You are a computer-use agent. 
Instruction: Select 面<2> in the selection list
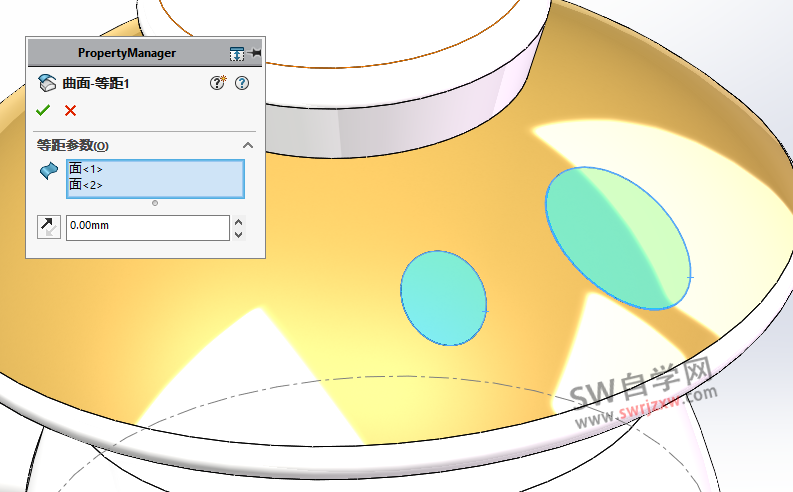click(86, 185)
